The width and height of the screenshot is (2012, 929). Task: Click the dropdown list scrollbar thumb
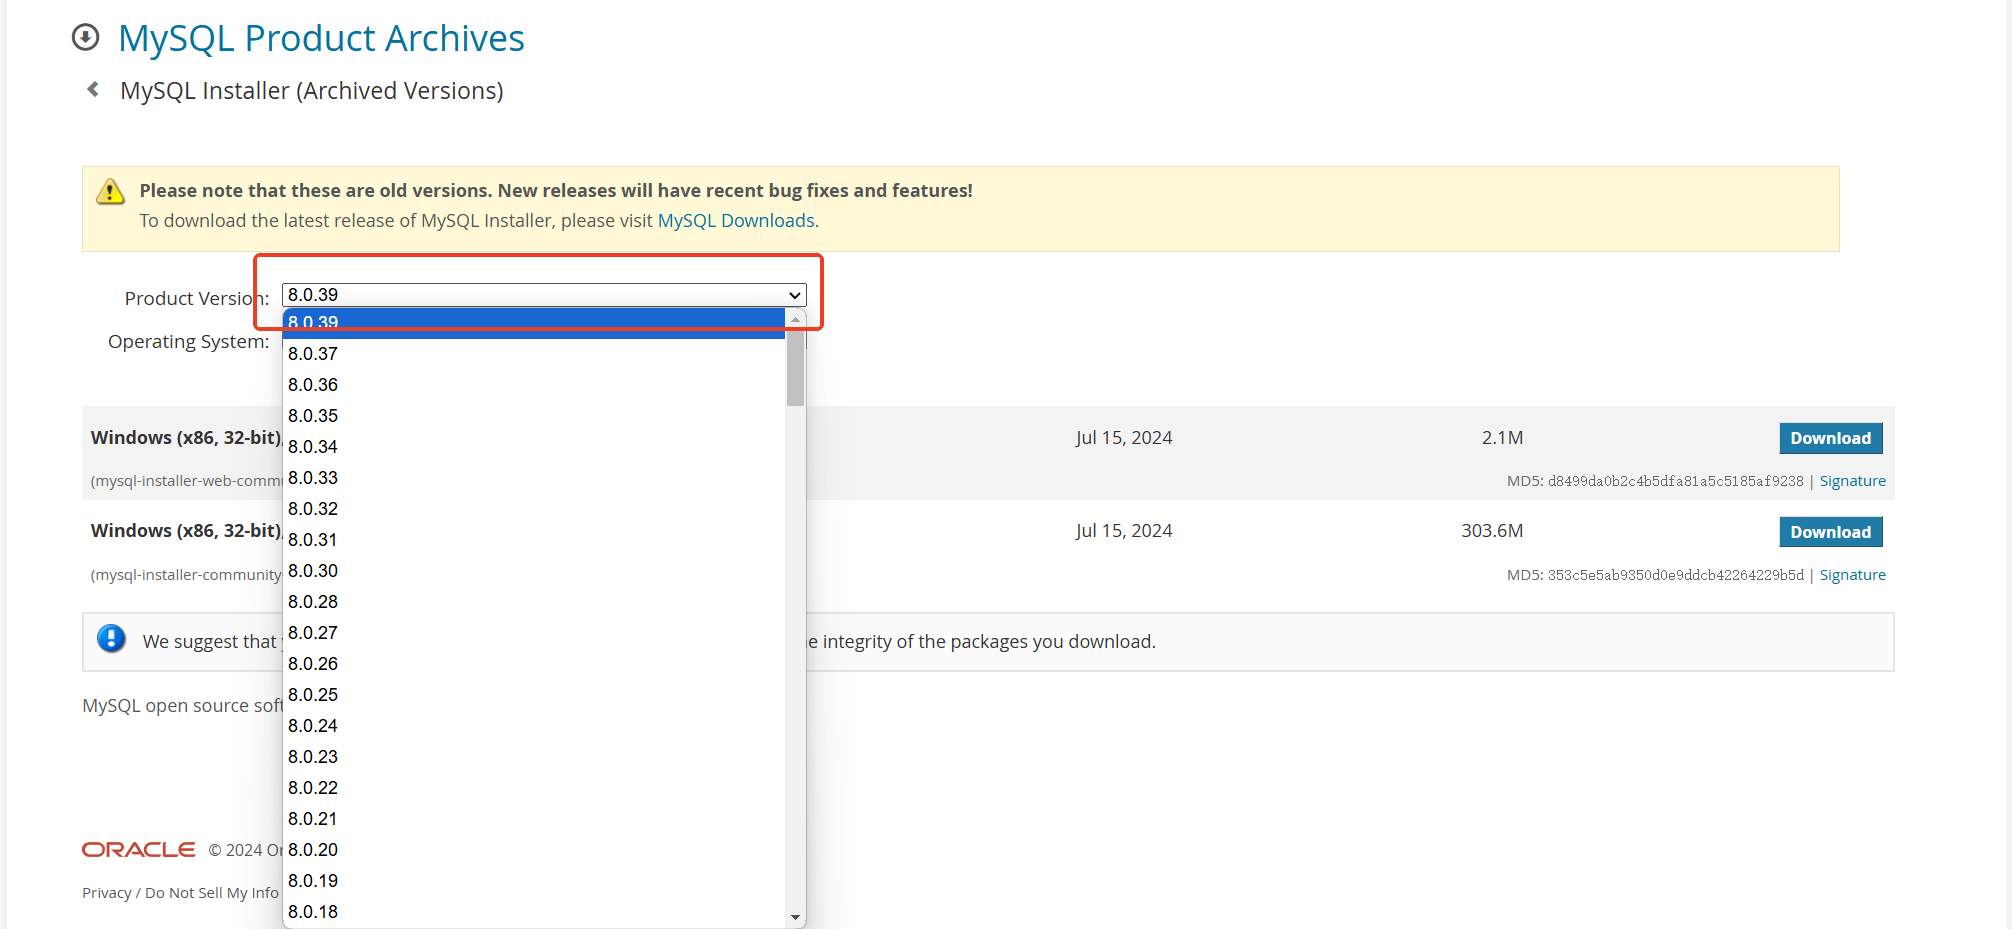(x=795, y=368)
